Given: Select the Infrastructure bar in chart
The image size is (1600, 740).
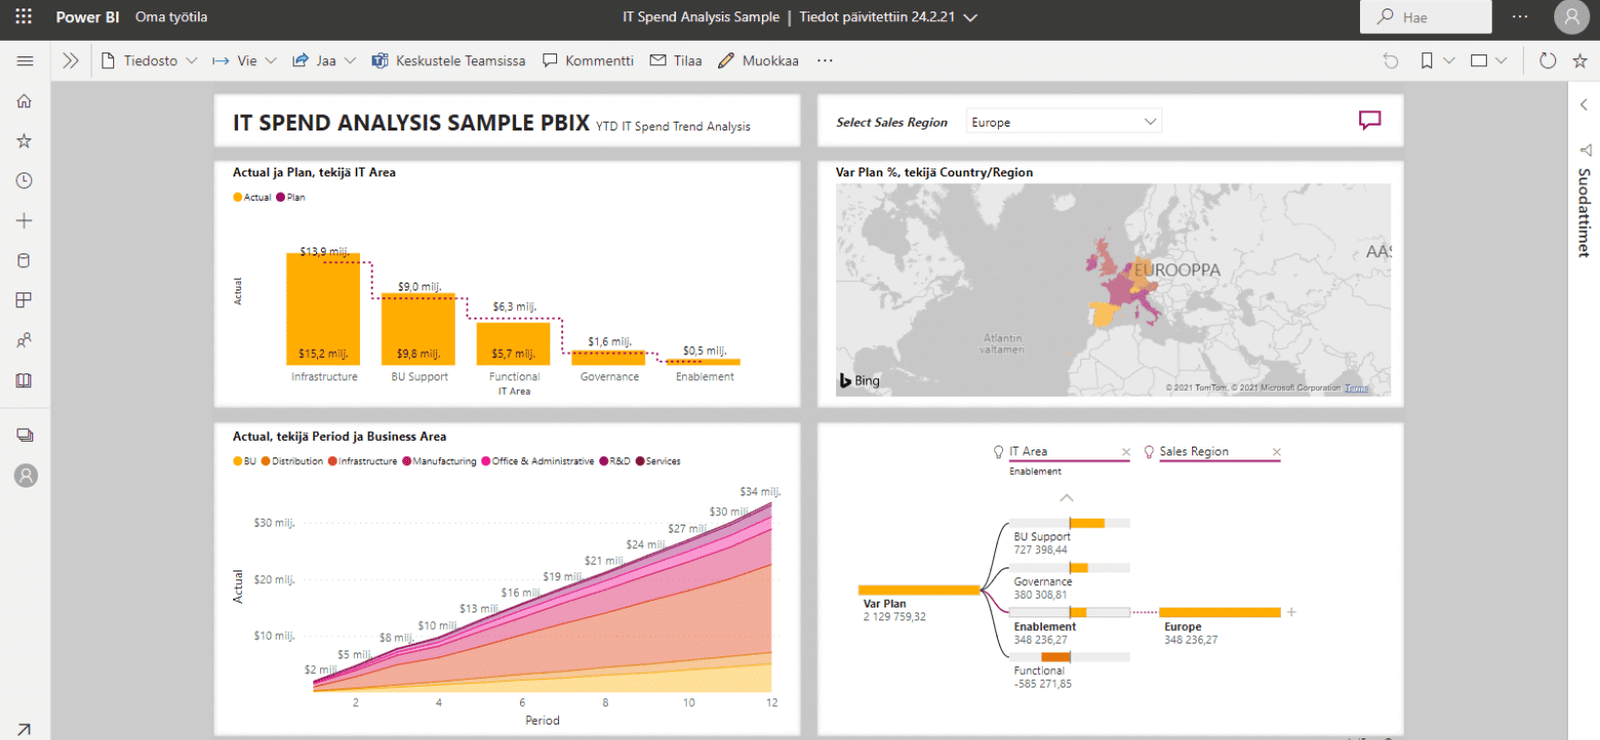Looking at the screenshot, I should [x=323, y=309].
